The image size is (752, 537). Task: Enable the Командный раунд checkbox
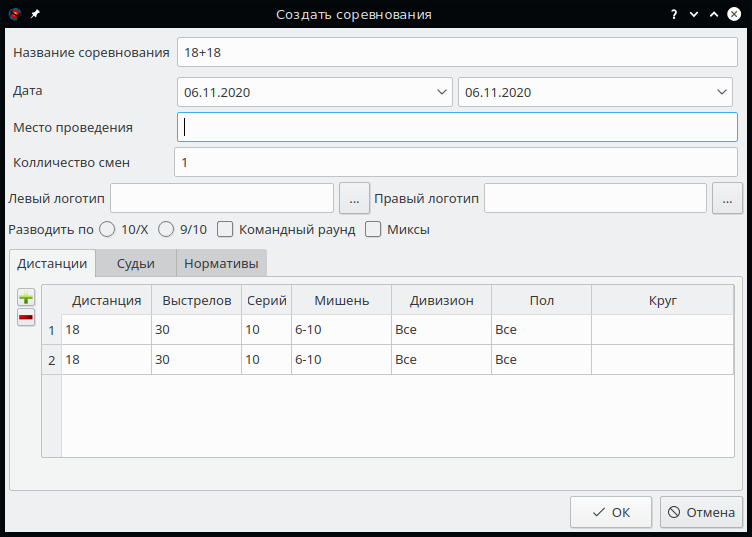[x=225, y=229]
